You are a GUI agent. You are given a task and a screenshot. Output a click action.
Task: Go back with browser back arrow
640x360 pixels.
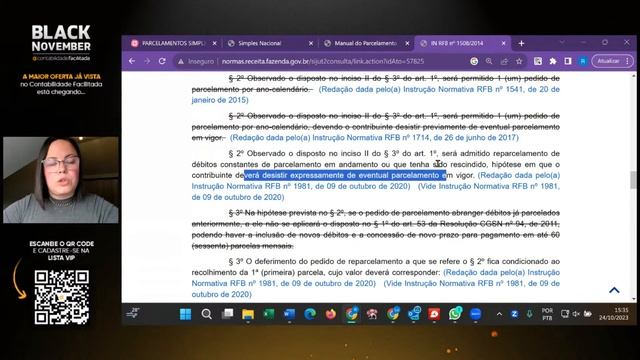pyautogui.click(x=132, y=61)
